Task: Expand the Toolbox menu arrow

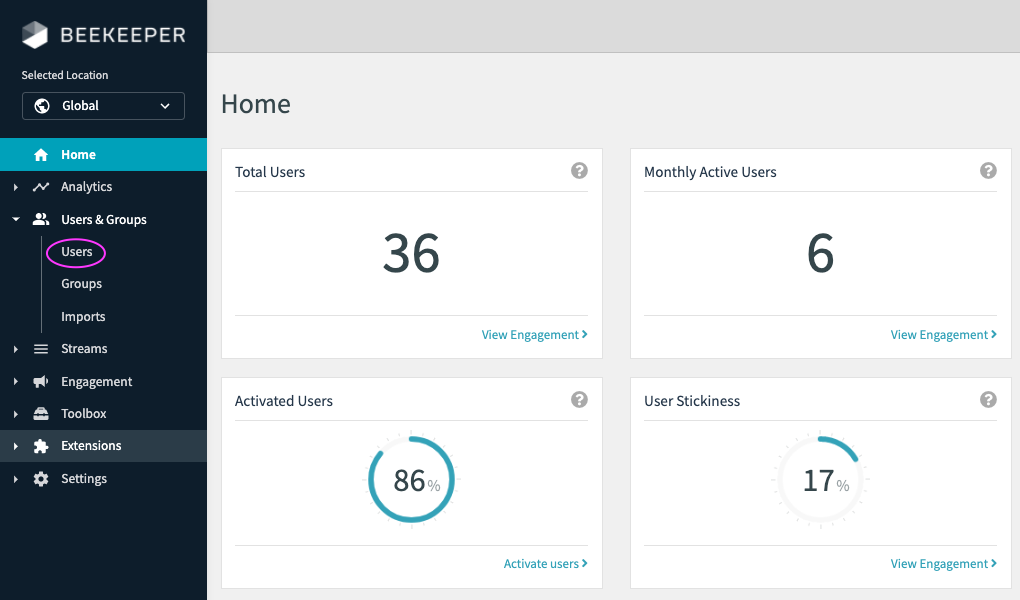Action: click(16, 414)
